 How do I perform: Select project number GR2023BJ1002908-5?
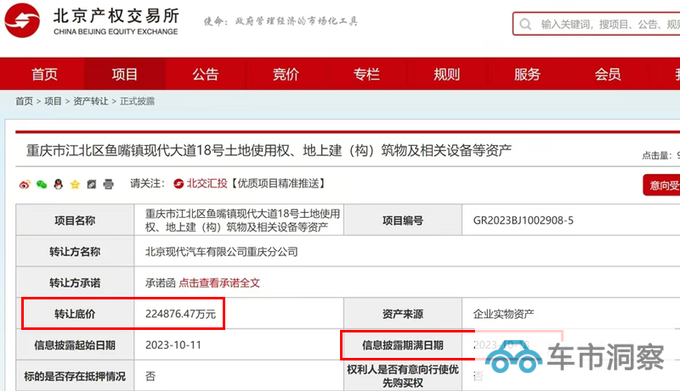pos(523,220)
